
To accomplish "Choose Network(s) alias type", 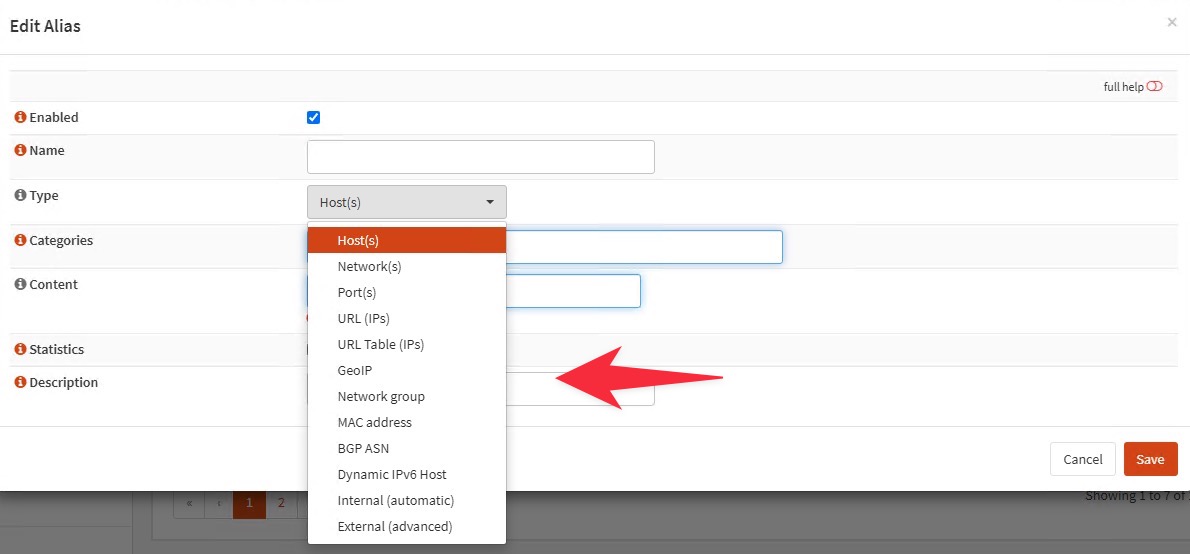I will pyautogui.click(x=407, y=266).
